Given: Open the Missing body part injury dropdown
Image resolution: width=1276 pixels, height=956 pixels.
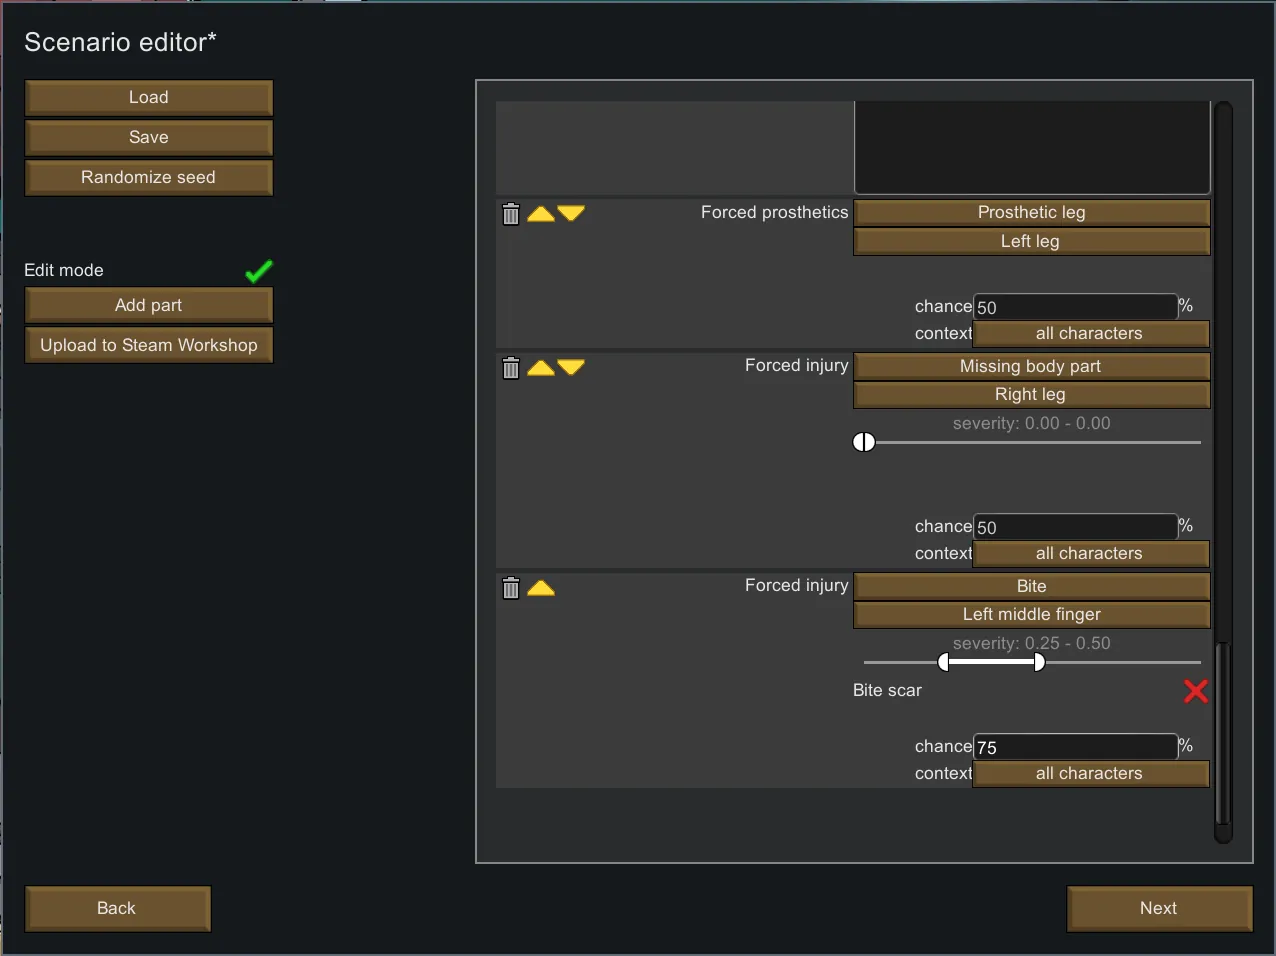Looking at the screenshot, I should point(1031,366).
